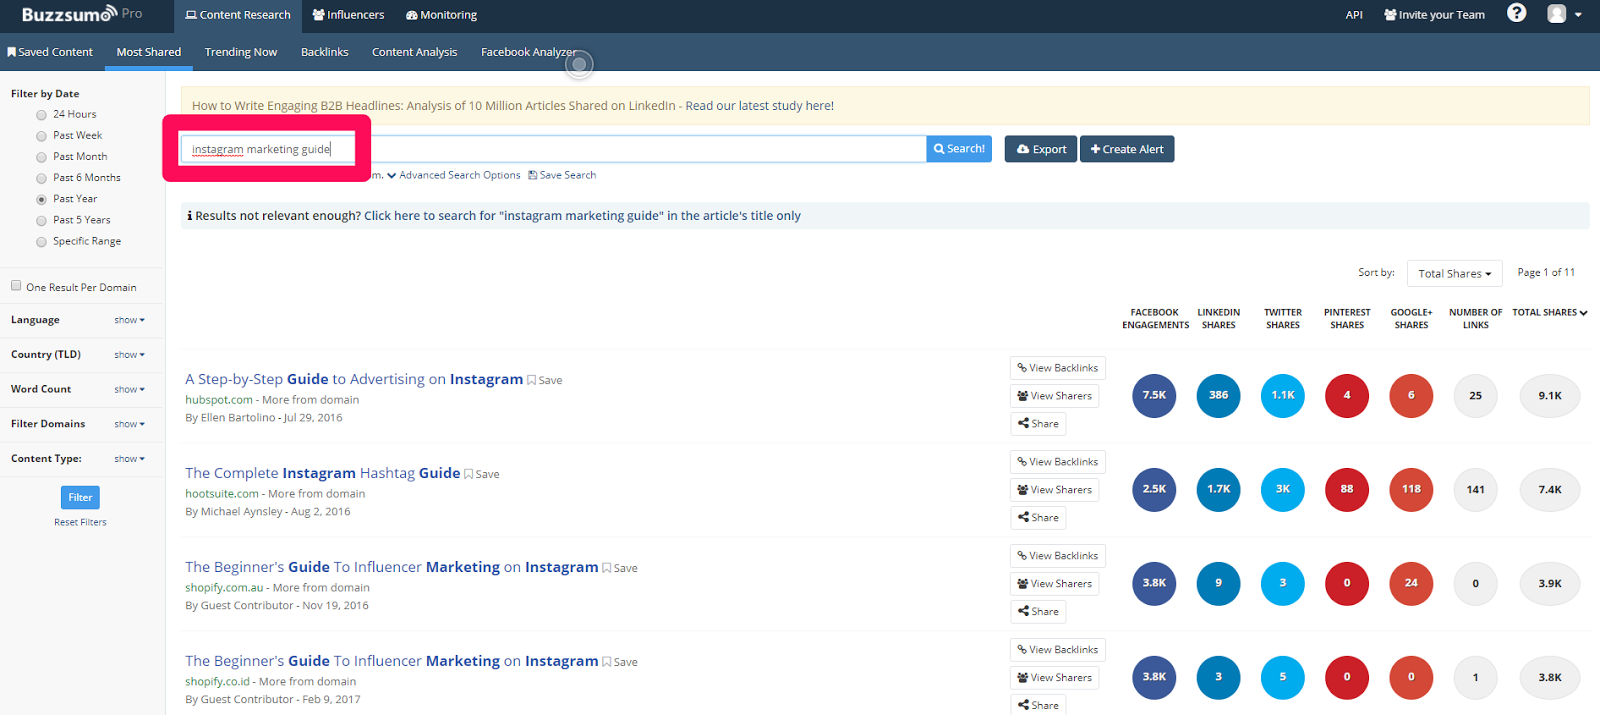Open the Content Research tab
This screenshot has height=715, width=1600.
[238, 16]
